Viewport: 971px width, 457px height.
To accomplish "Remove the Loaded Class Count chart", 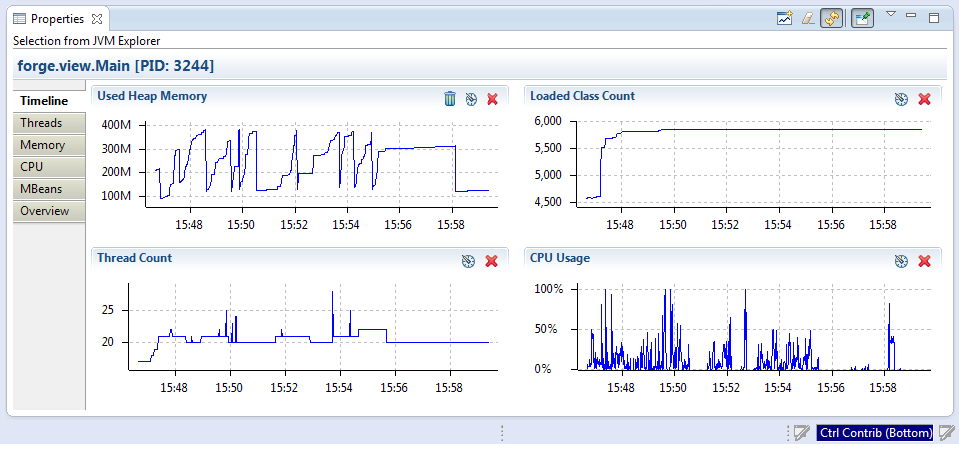I will pyautogui.click(x=924, y=98).
